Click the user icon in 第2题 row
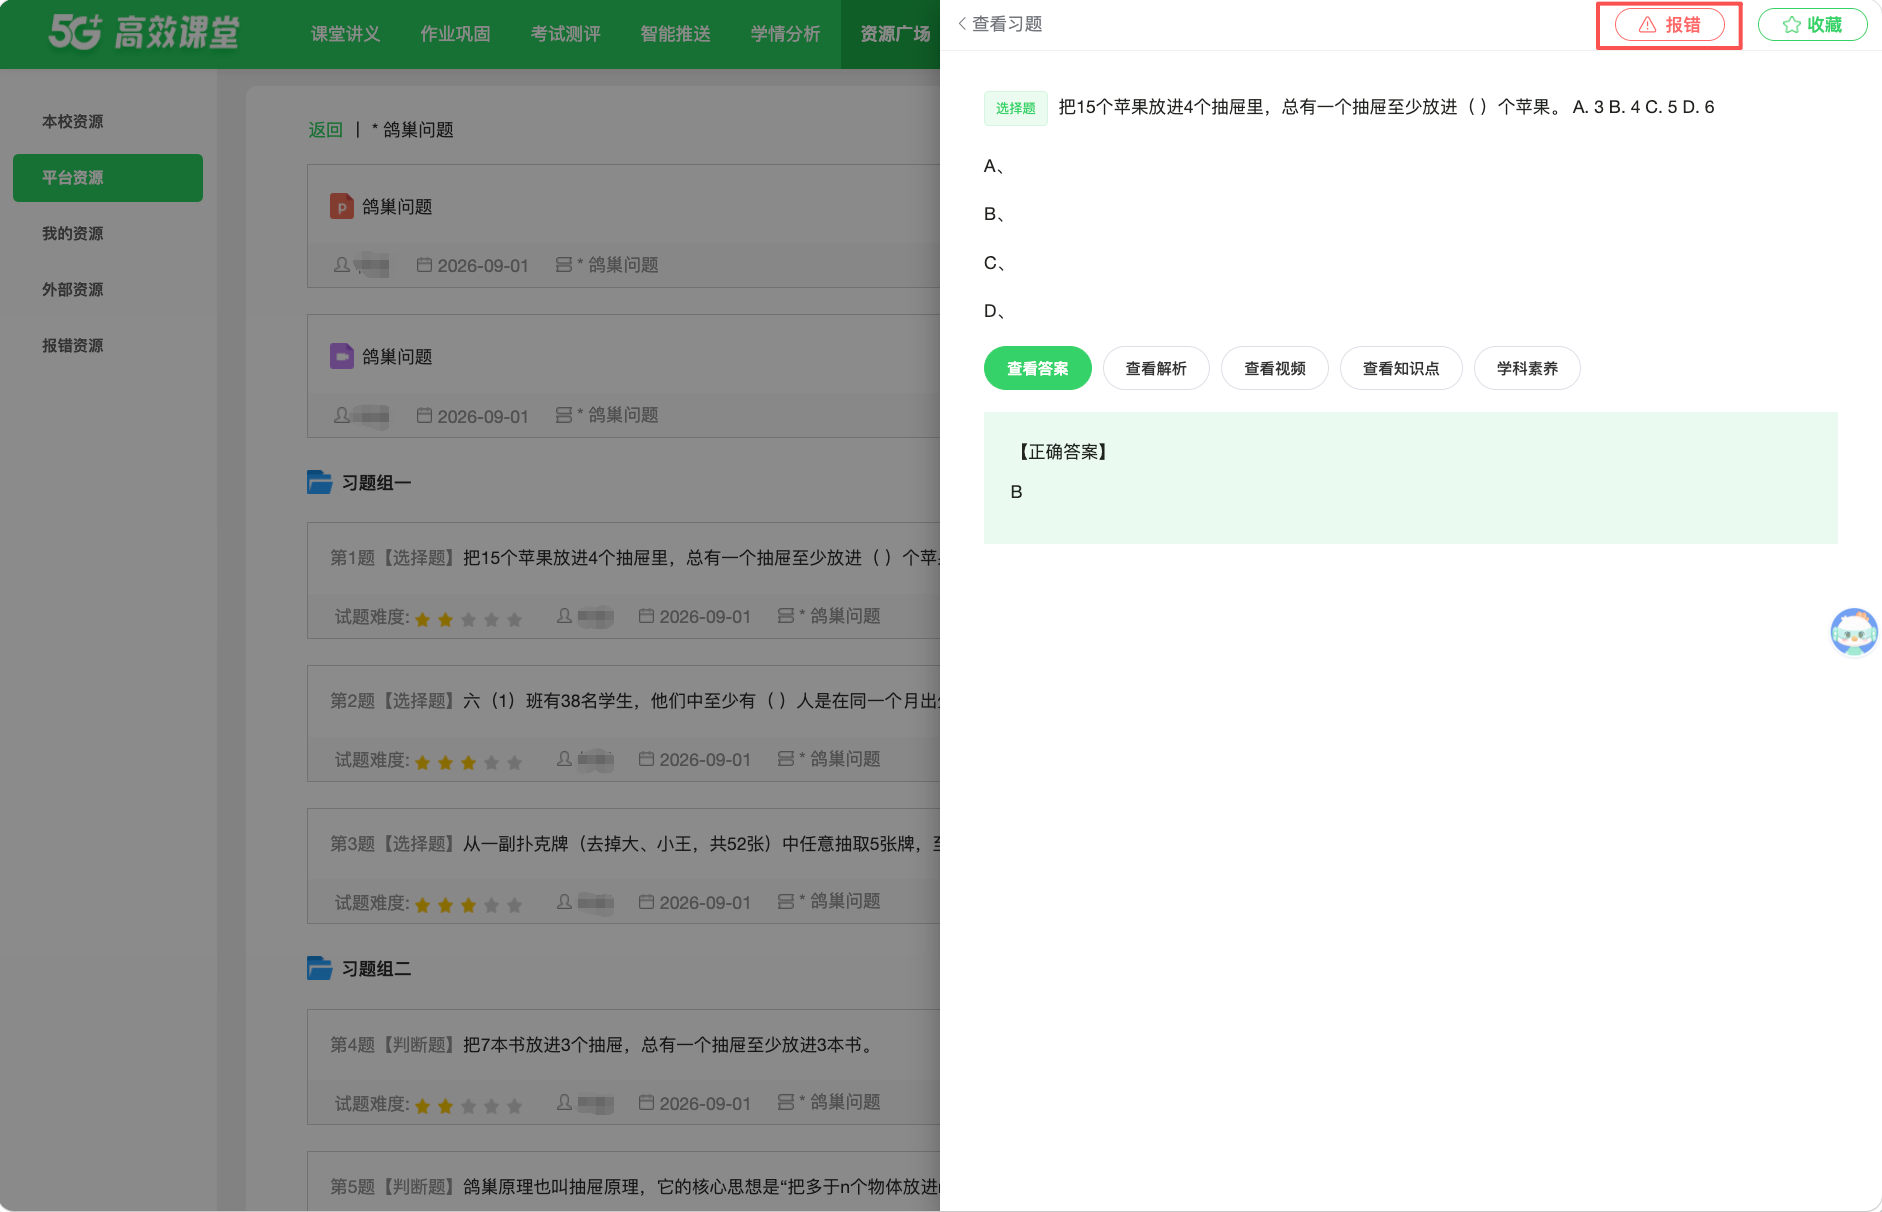 [x=565, y=759]
